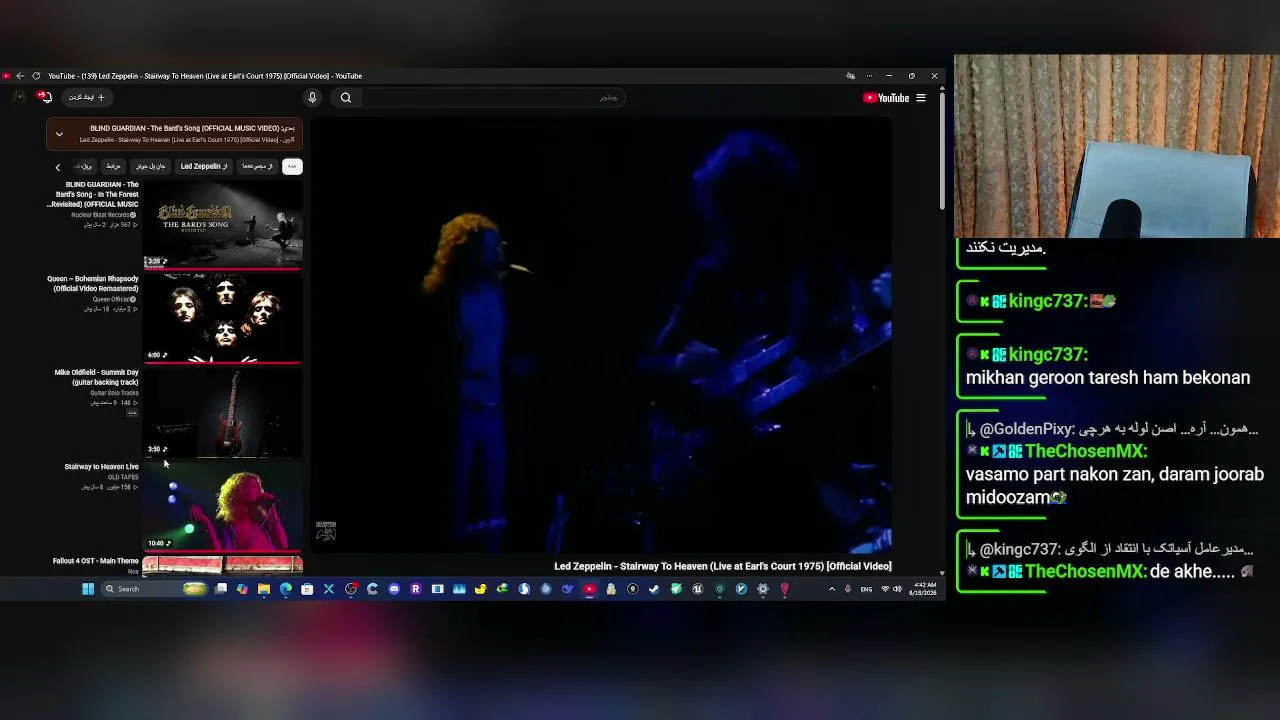Open Queen Bohemian Rhapsody thumbnail
This screenshot has height=720, width=1280.
tap(222, 319)
